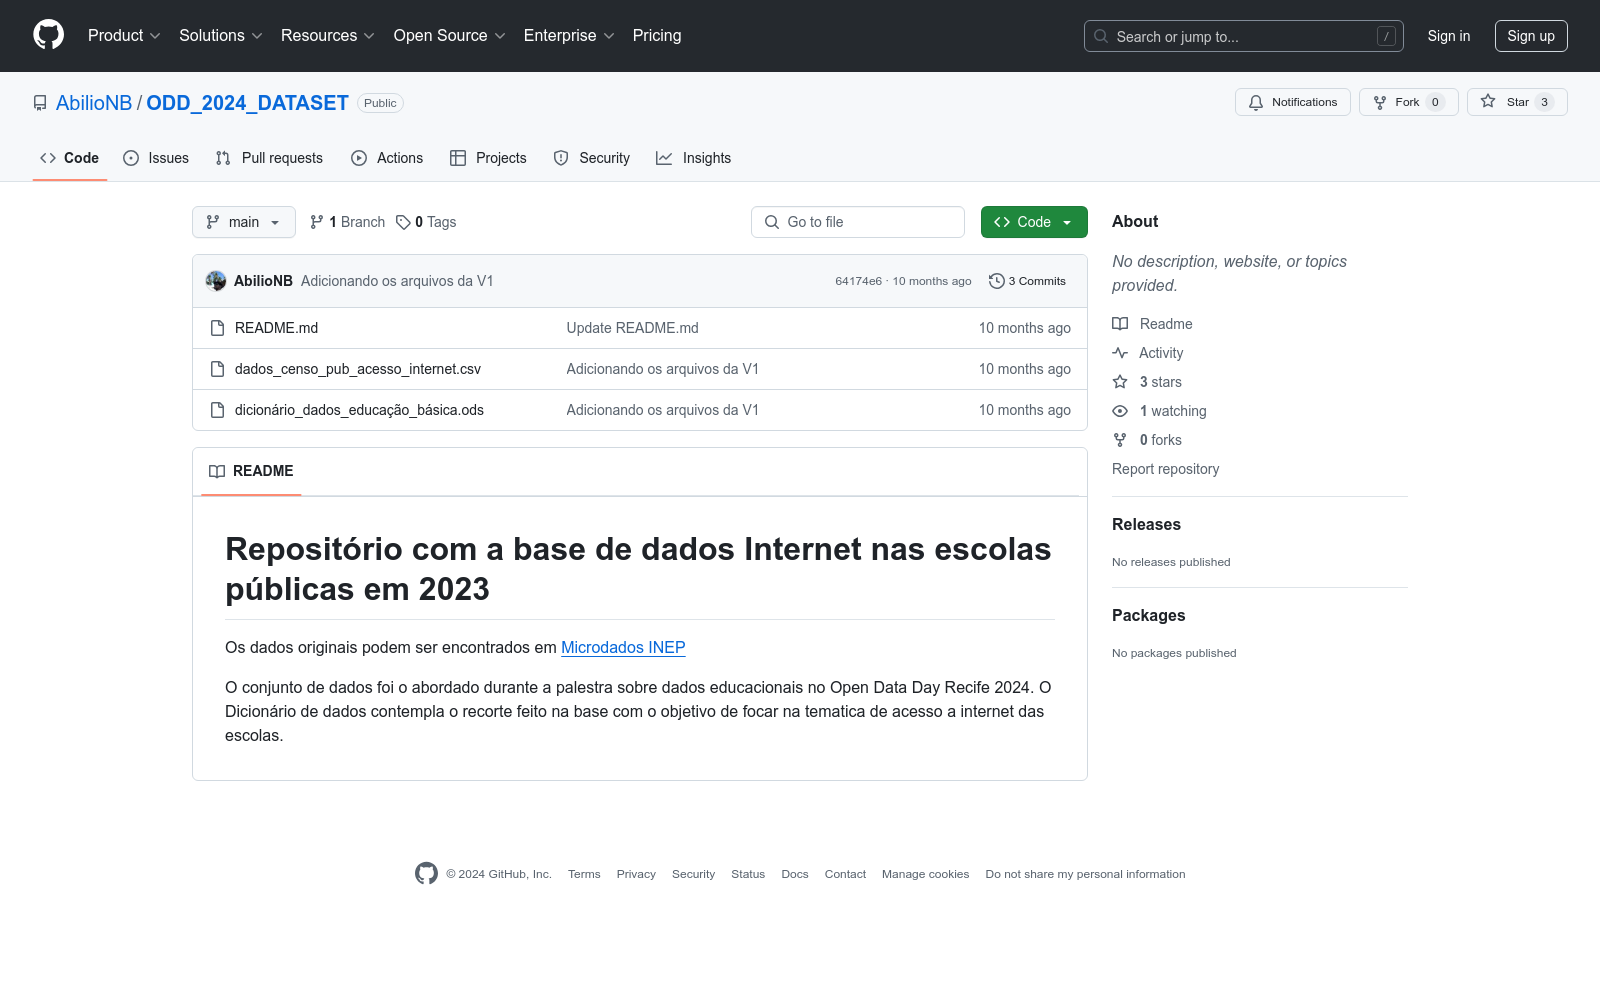The image size is (1600, 1000).
Task: Click the README.md file icon
Action: (217, 328)
